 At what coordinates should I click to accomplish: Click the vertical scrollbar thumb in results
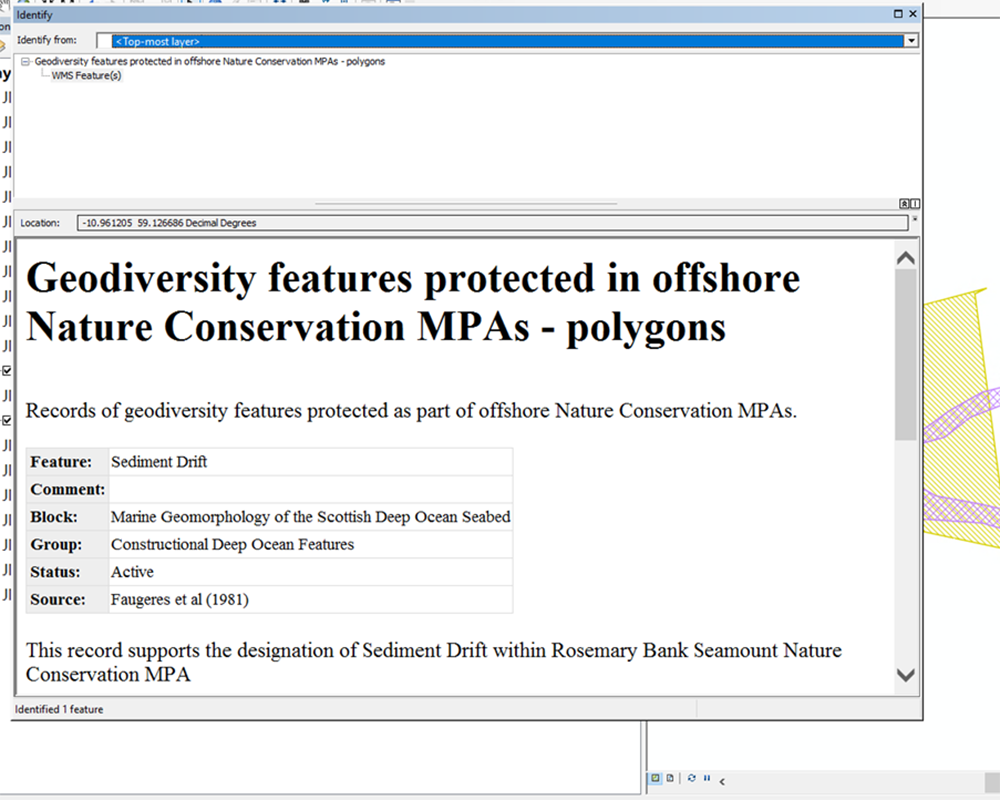(x=905, y=355)
